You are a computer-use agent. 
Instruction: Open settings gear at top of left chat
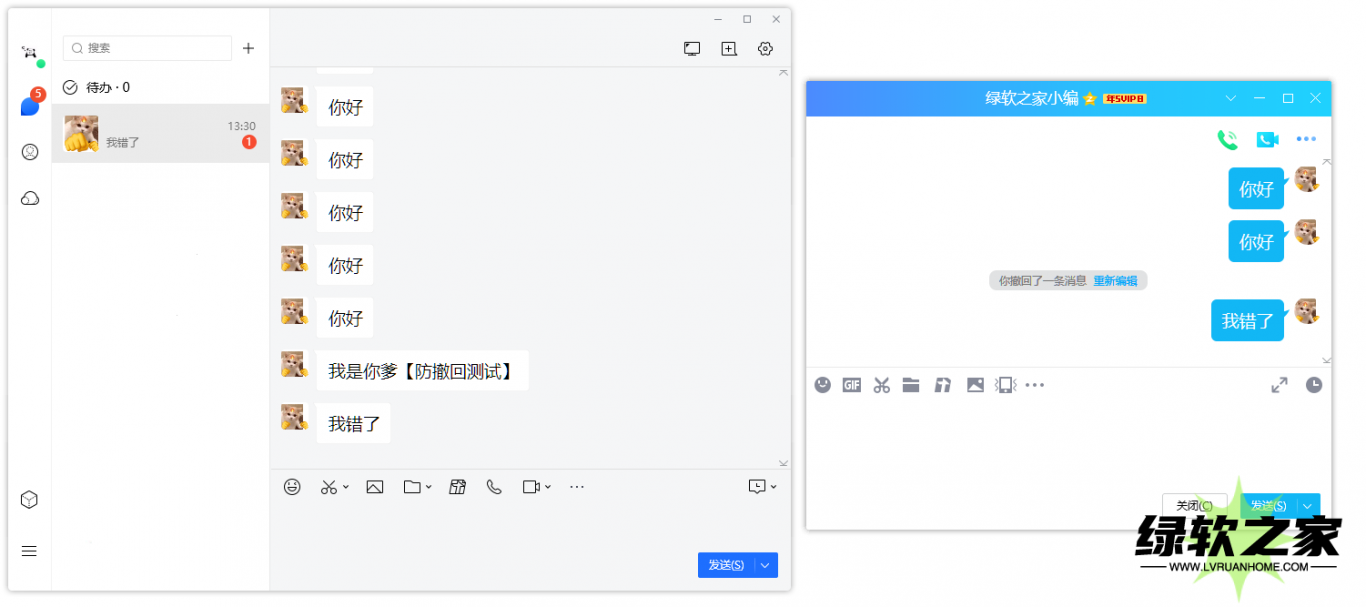coord(765,49)
